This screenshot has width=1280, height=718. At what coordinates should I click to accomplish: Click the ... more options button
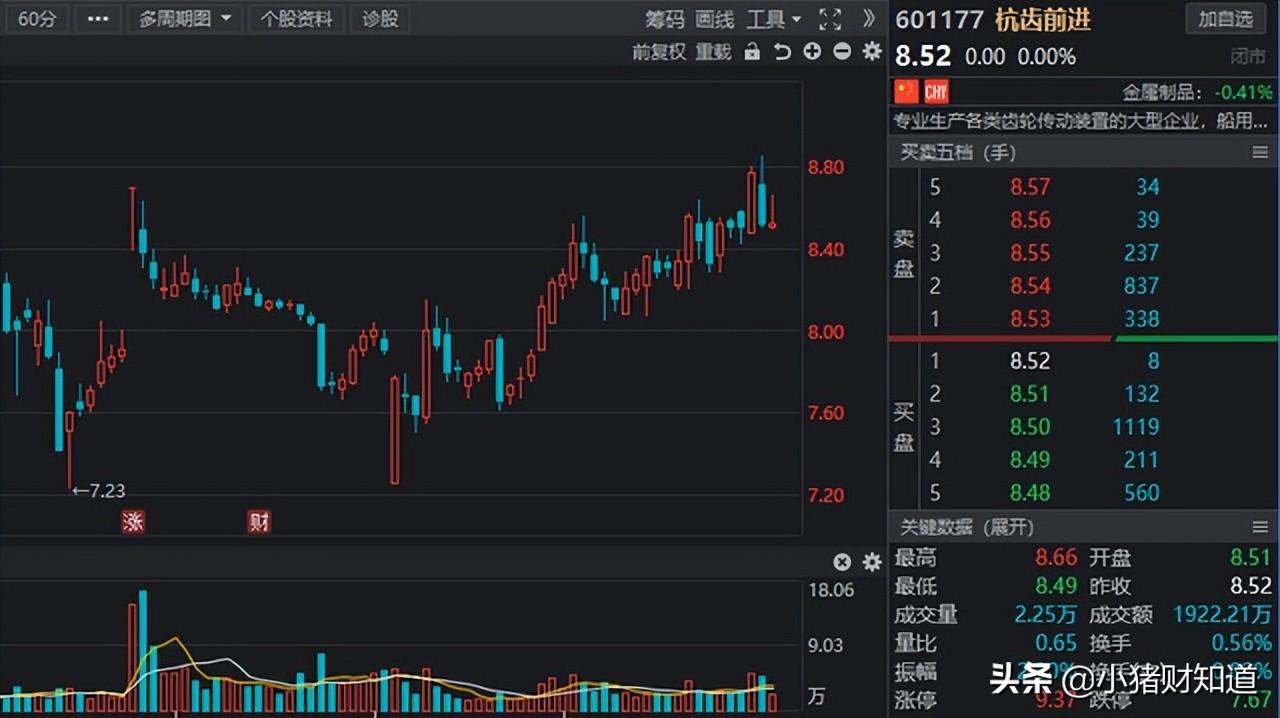[97, 18]
